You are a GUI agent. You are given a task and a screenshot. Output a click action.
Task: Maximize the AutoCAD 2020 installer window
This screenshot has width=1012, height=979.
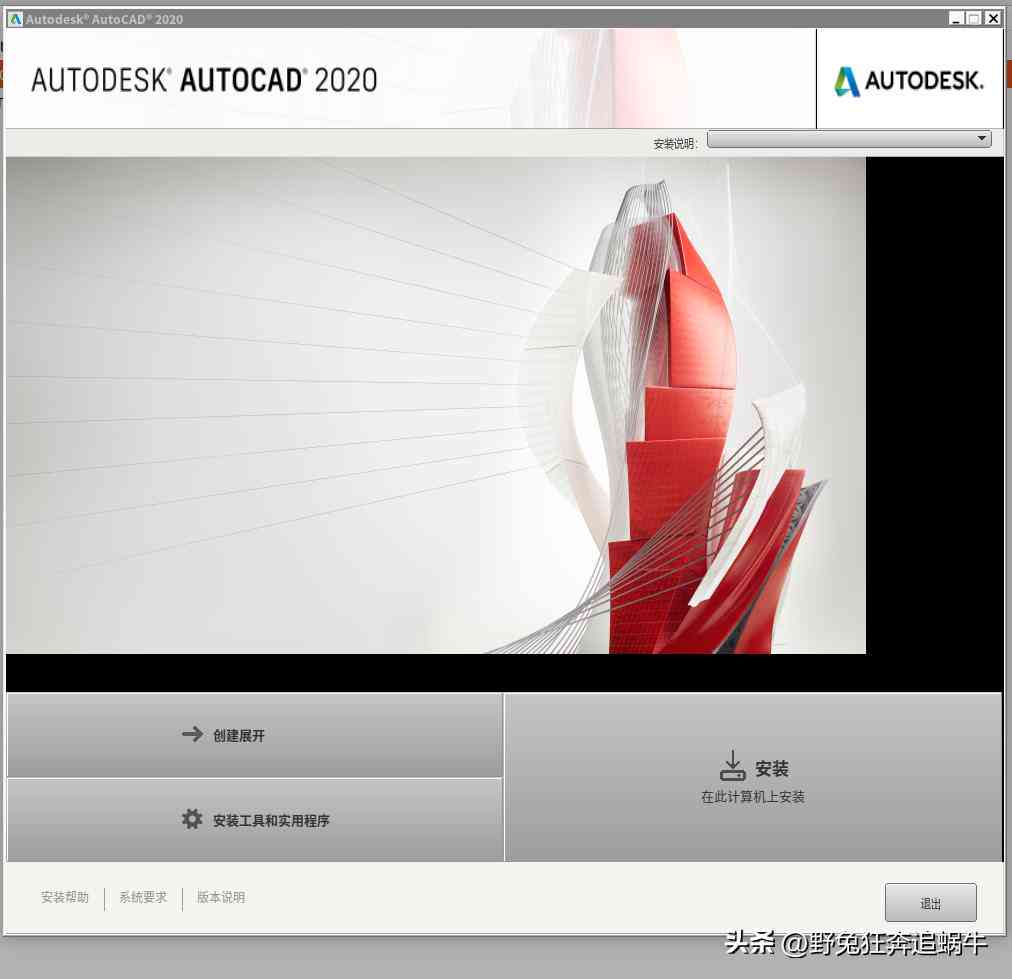(974, 19)
